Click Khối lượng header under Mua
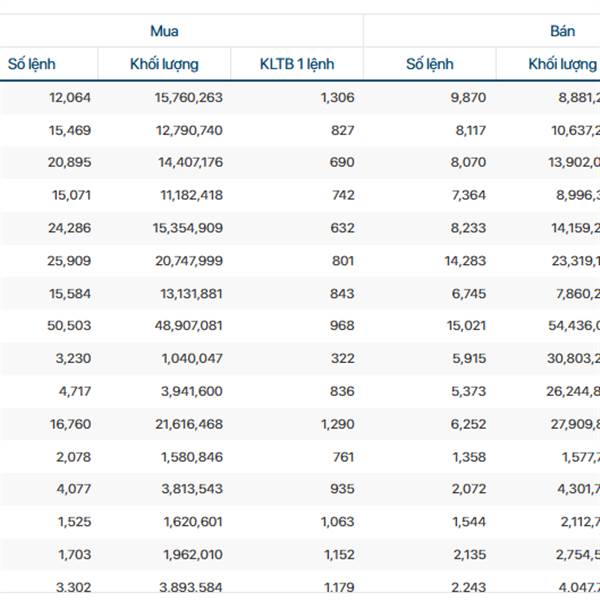The width and height of the screenshot is (600, 600). pyautogui.click(x=164, y=64)
